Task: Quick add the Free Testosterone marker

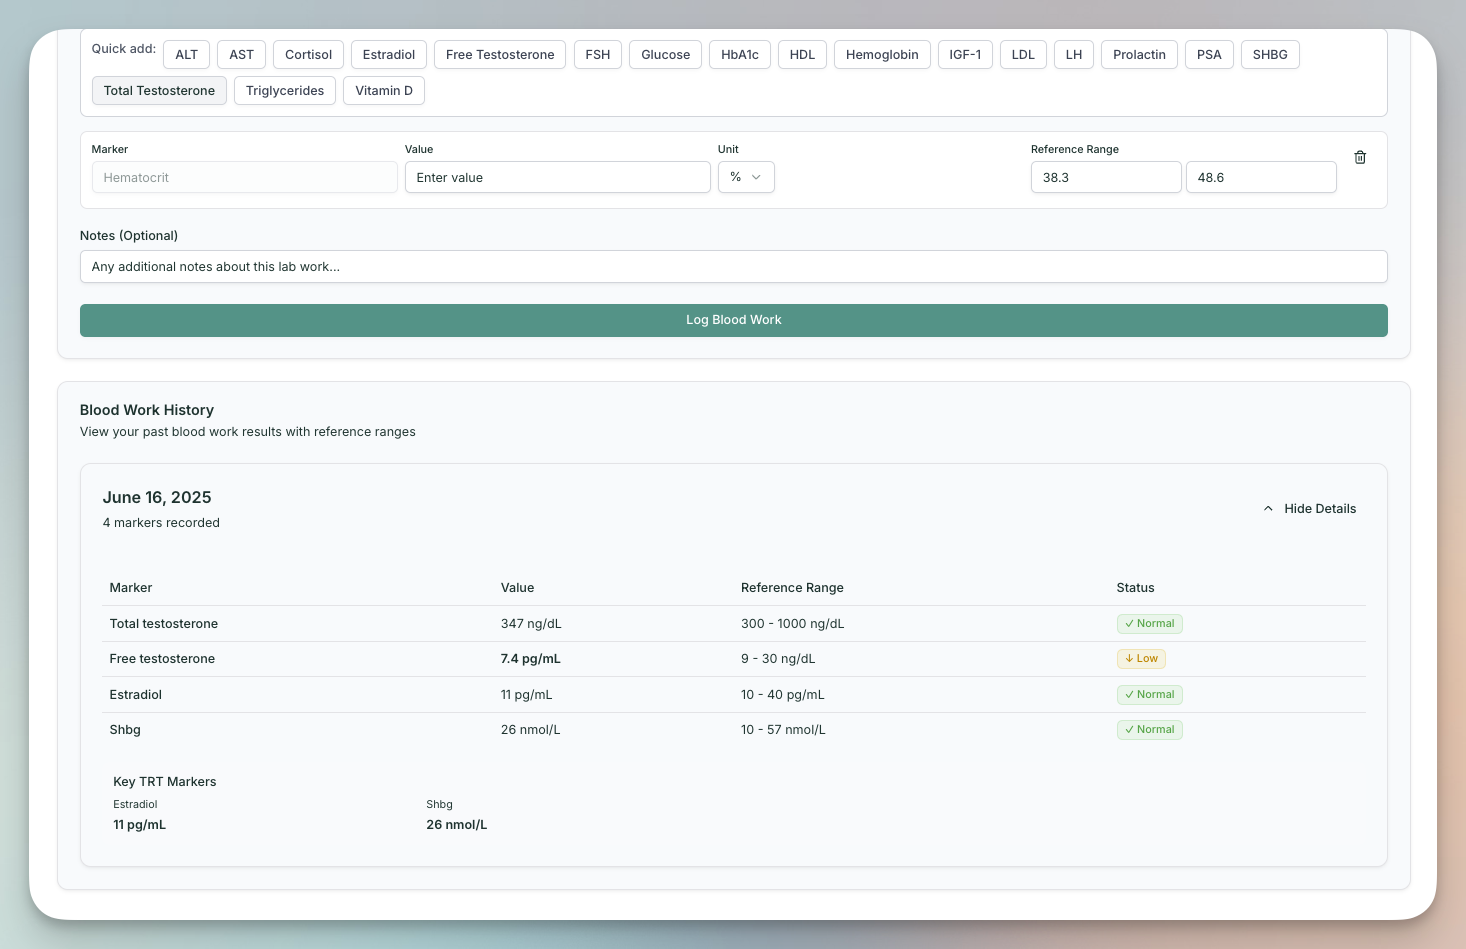Action: coord(500,54)
